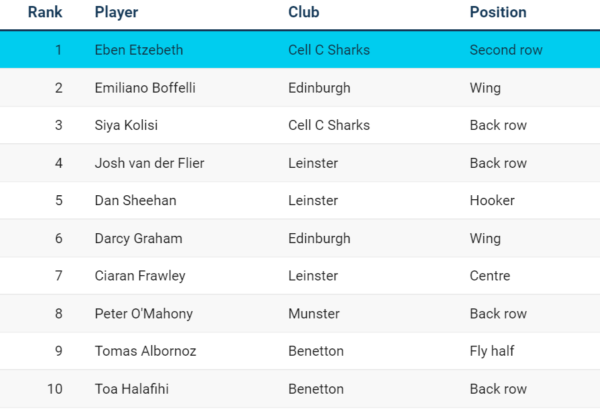600x409 pixels.
Task: Click Munster club cell
Action: coord(314,314)
